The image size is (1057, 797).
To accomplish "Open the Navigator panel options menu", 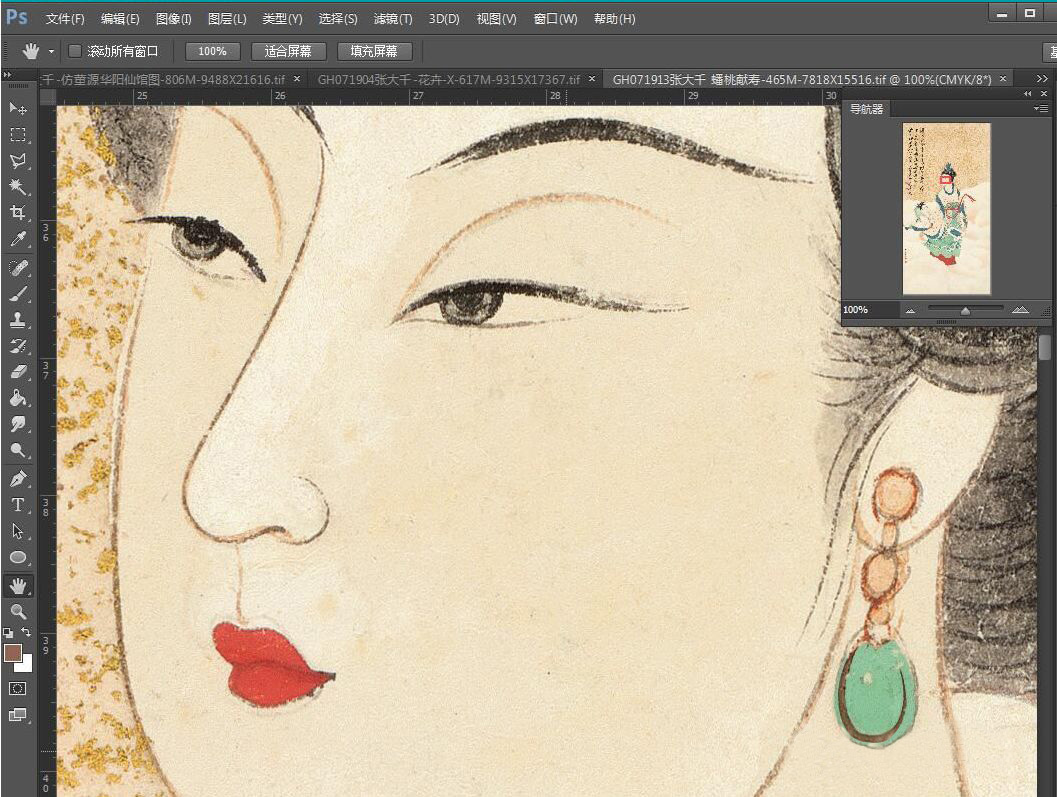I will [1041, 109].
